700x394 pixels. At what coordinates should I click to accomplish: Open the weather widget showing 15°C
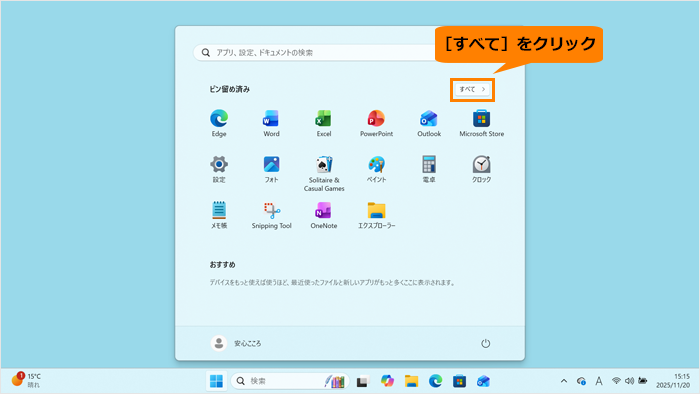coord(27,380)
